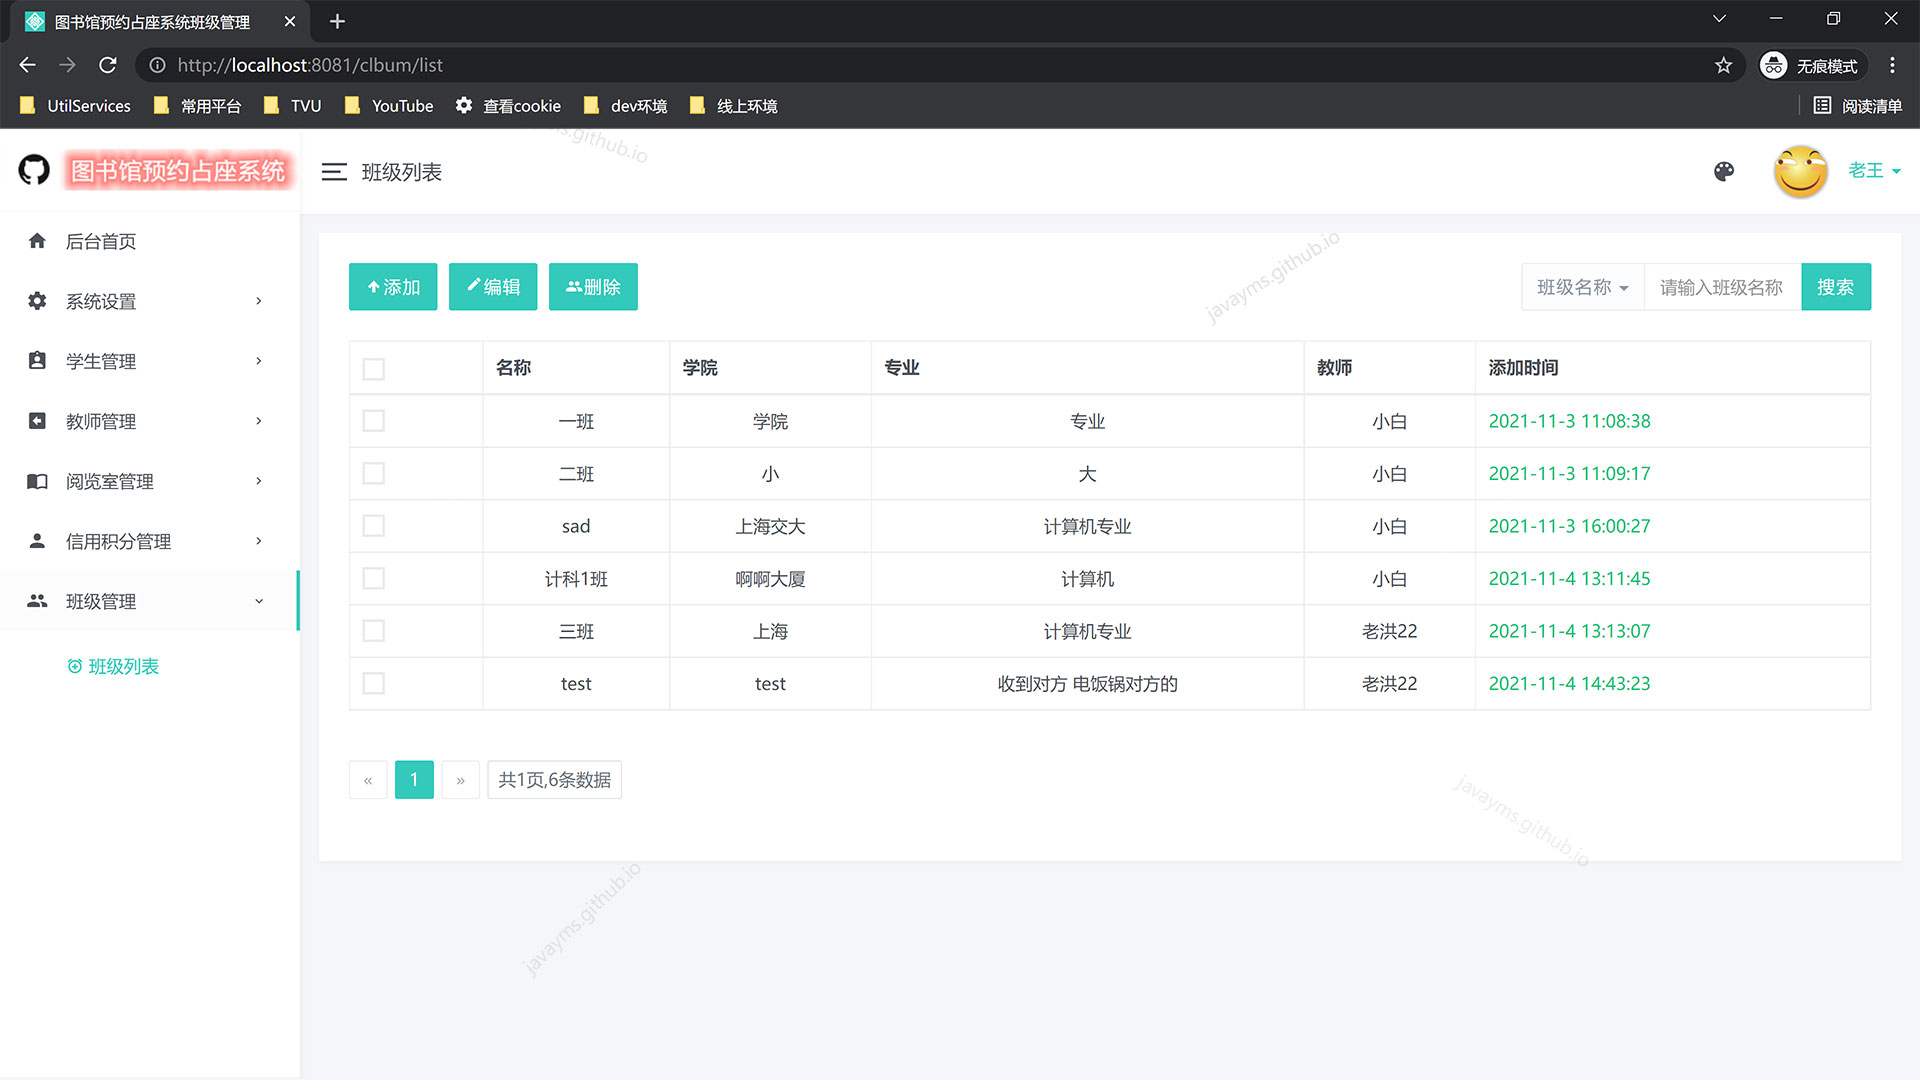The width and height of the screenshot is (1920, 1080).
Task: Reload the page in browser
Action: (x=108, y=65)
